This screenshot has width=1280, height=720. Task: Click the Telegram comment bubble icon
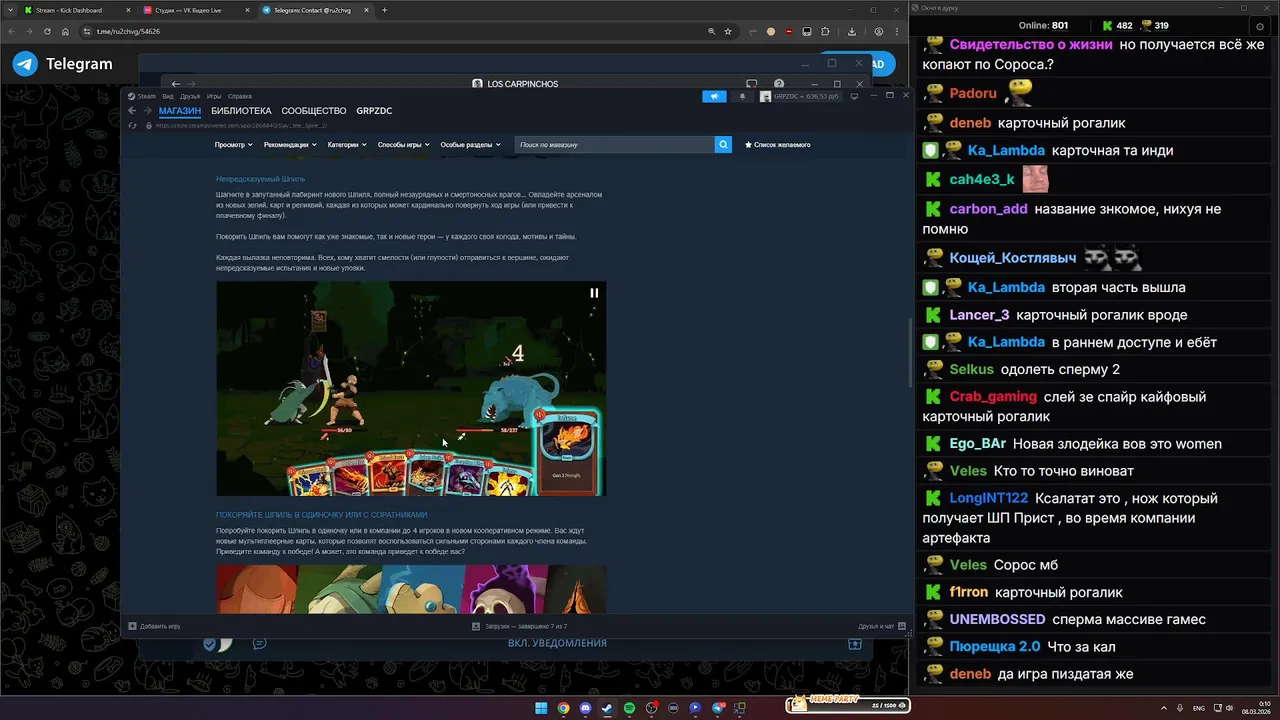click(259, 644)
